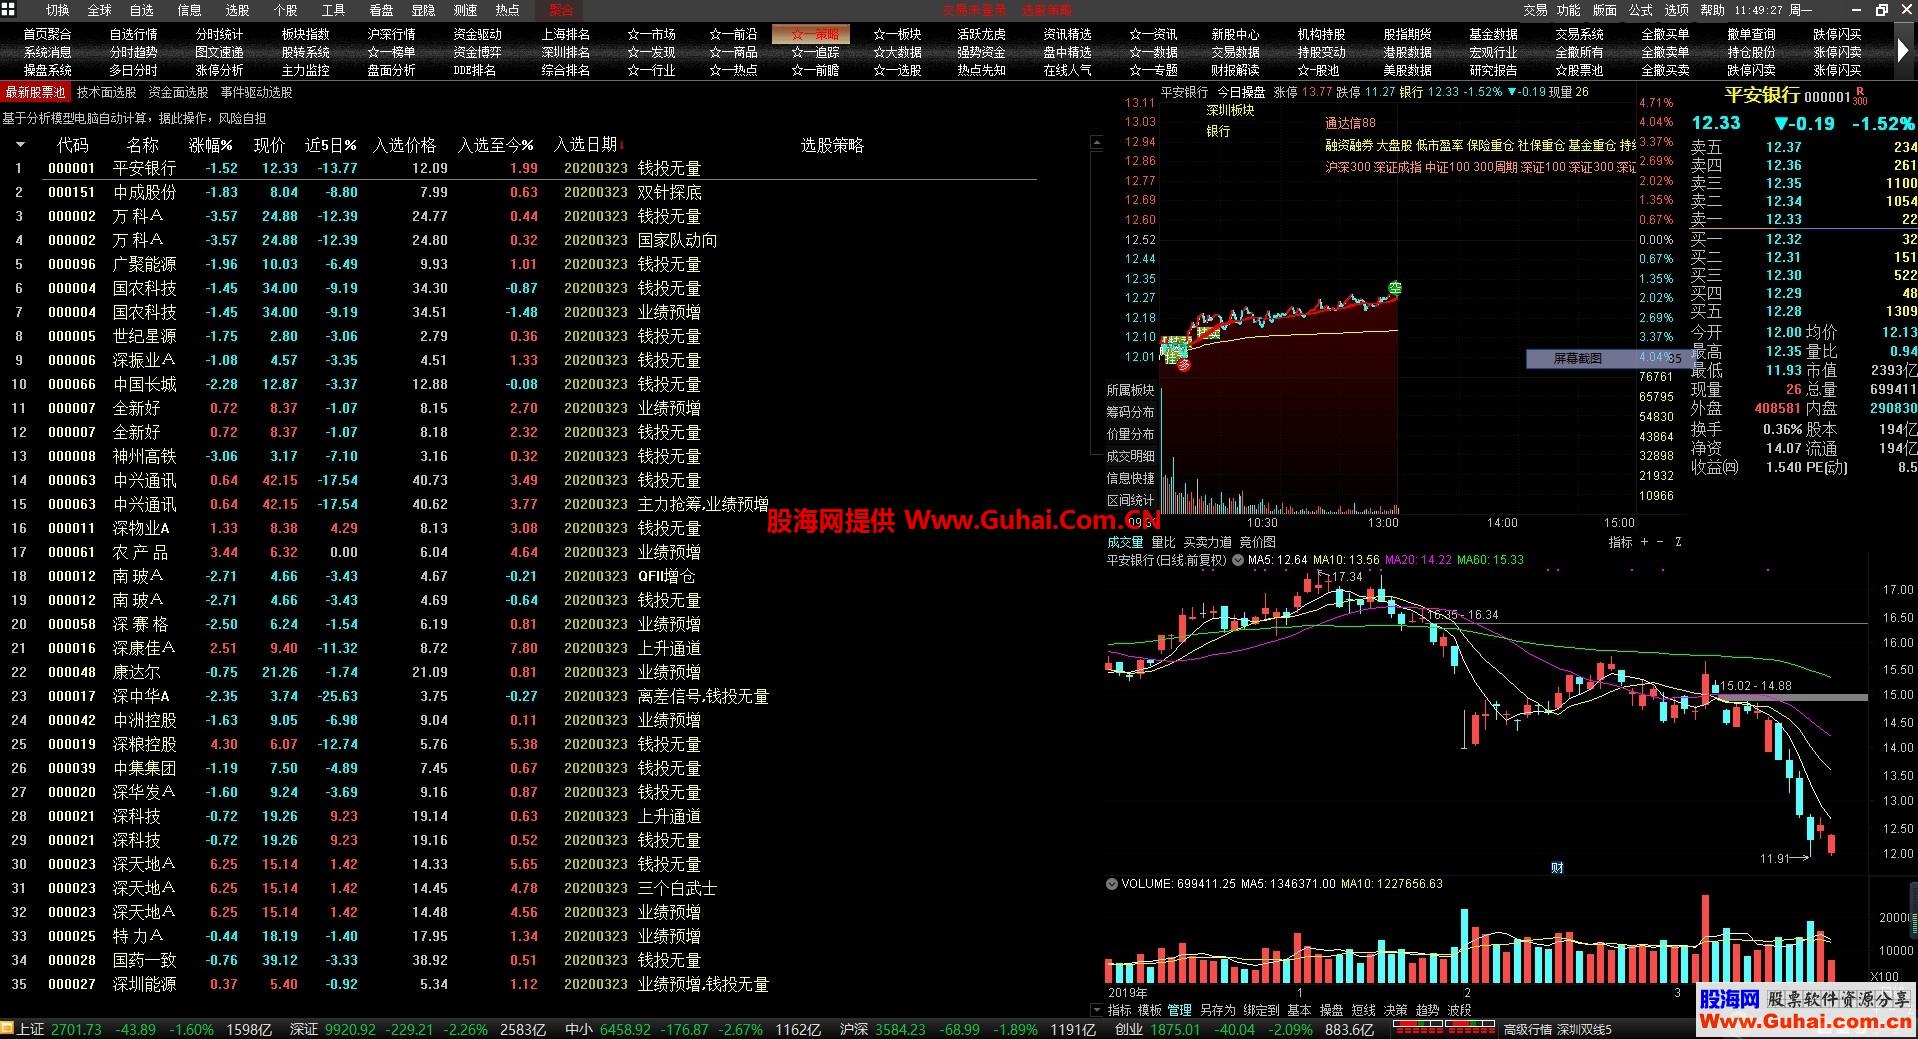
Task: Click the 首页聚合 shortcut
Action: [x=48, y=34]
